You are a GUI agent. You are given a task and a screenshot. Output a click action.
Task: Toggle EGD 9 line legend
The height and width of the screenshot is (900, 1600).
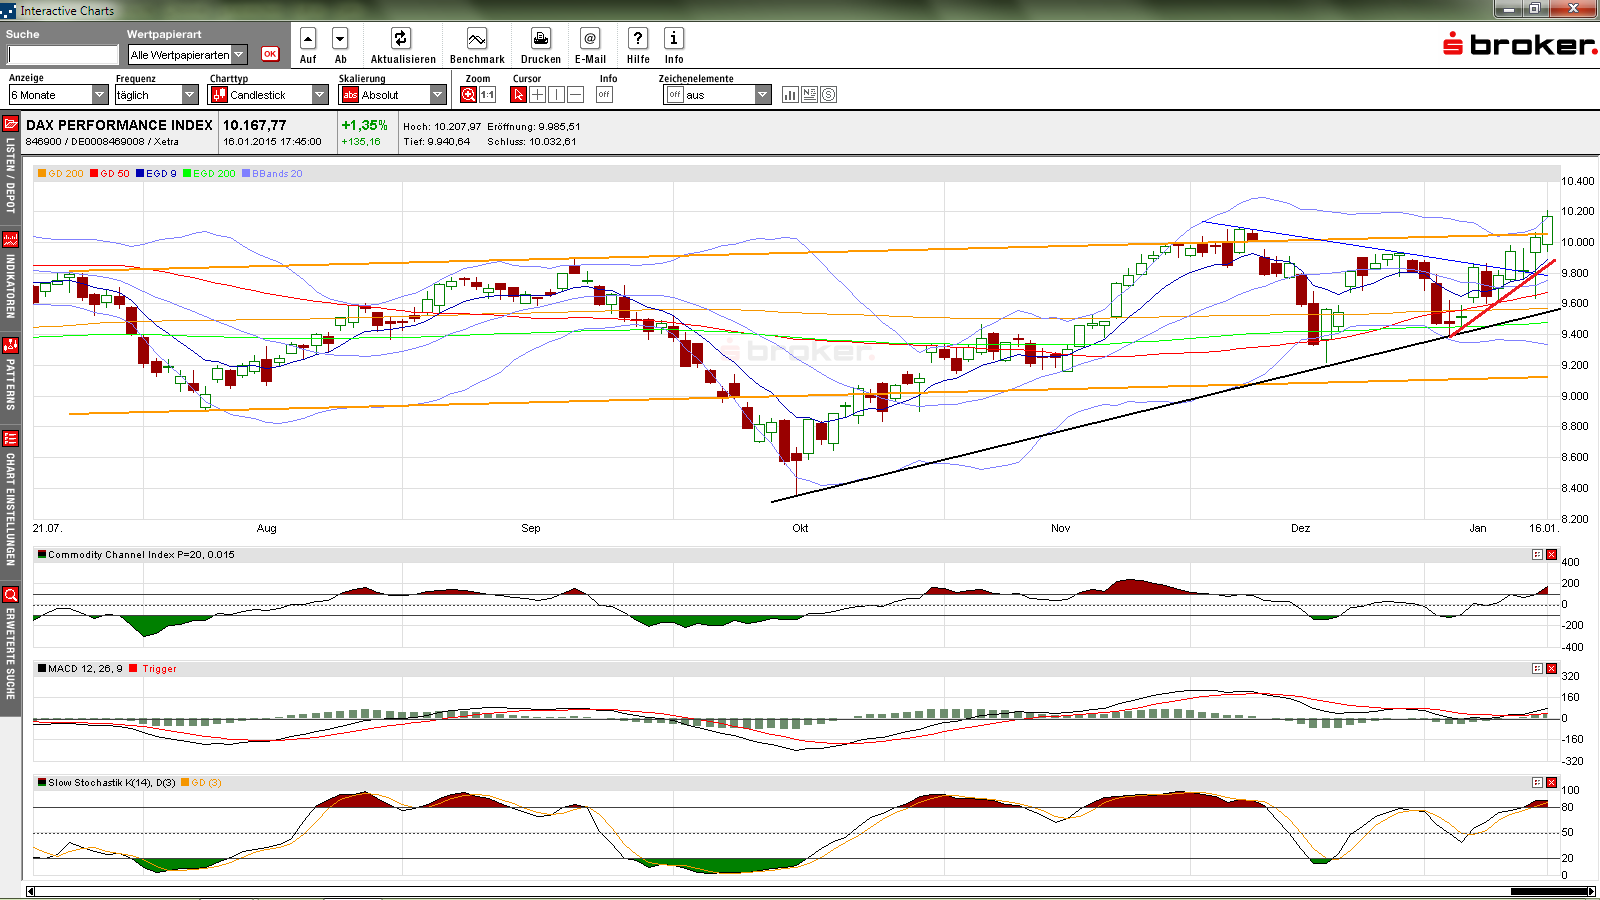157,174
